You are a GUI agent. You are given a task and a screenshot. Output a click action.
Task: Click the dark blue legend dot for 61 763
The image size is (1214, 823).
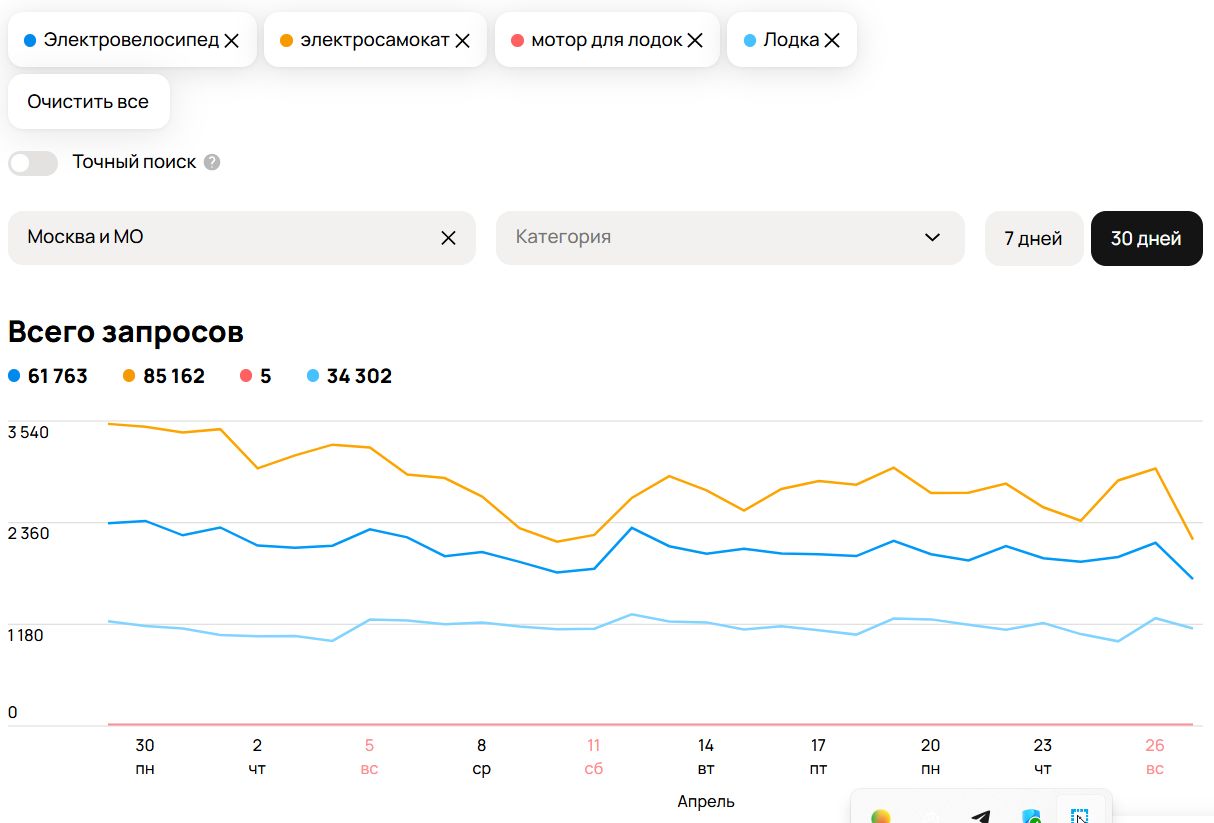pos(14,377)
